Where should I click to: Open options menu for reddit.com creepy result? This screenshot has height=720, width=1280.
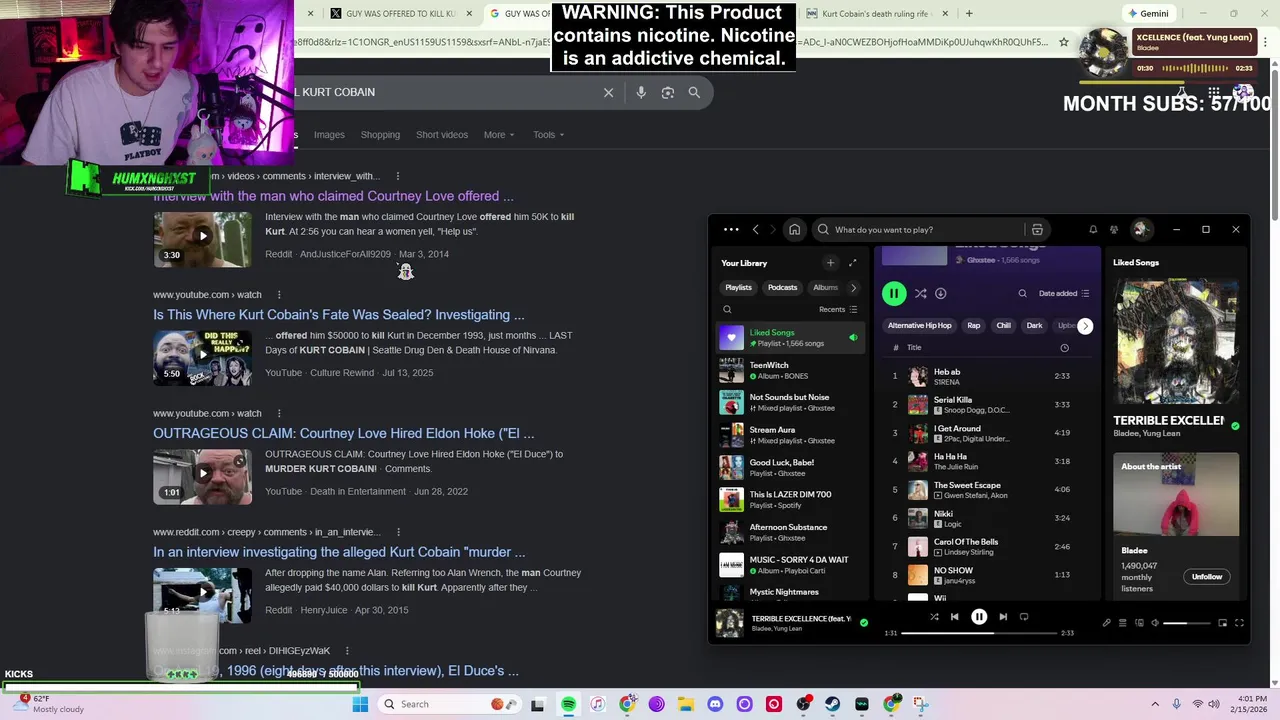[x=398, y=532]
